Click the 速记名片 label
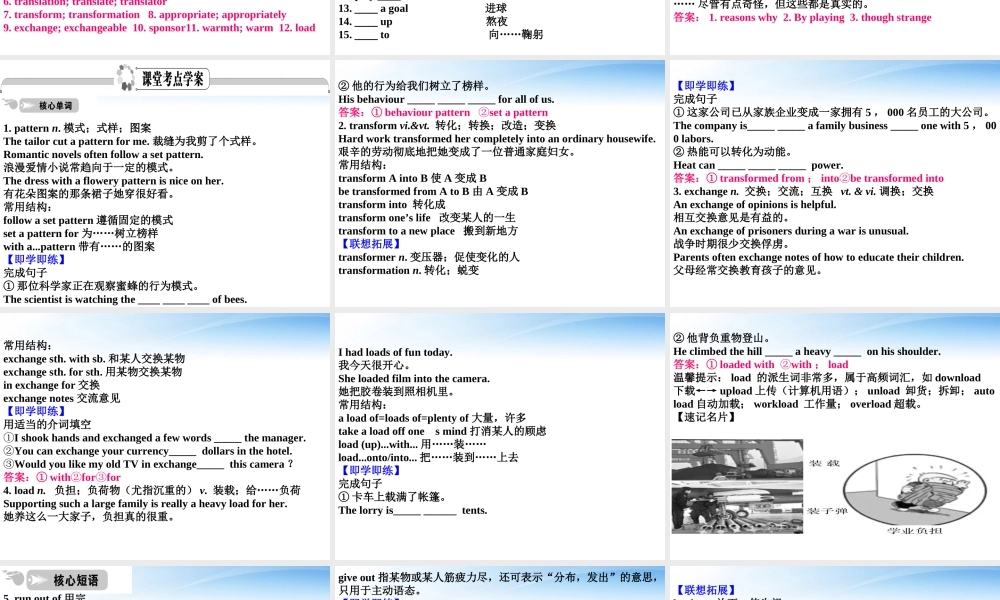This screenshot has width=1000, height=600. tap(705, 417)
